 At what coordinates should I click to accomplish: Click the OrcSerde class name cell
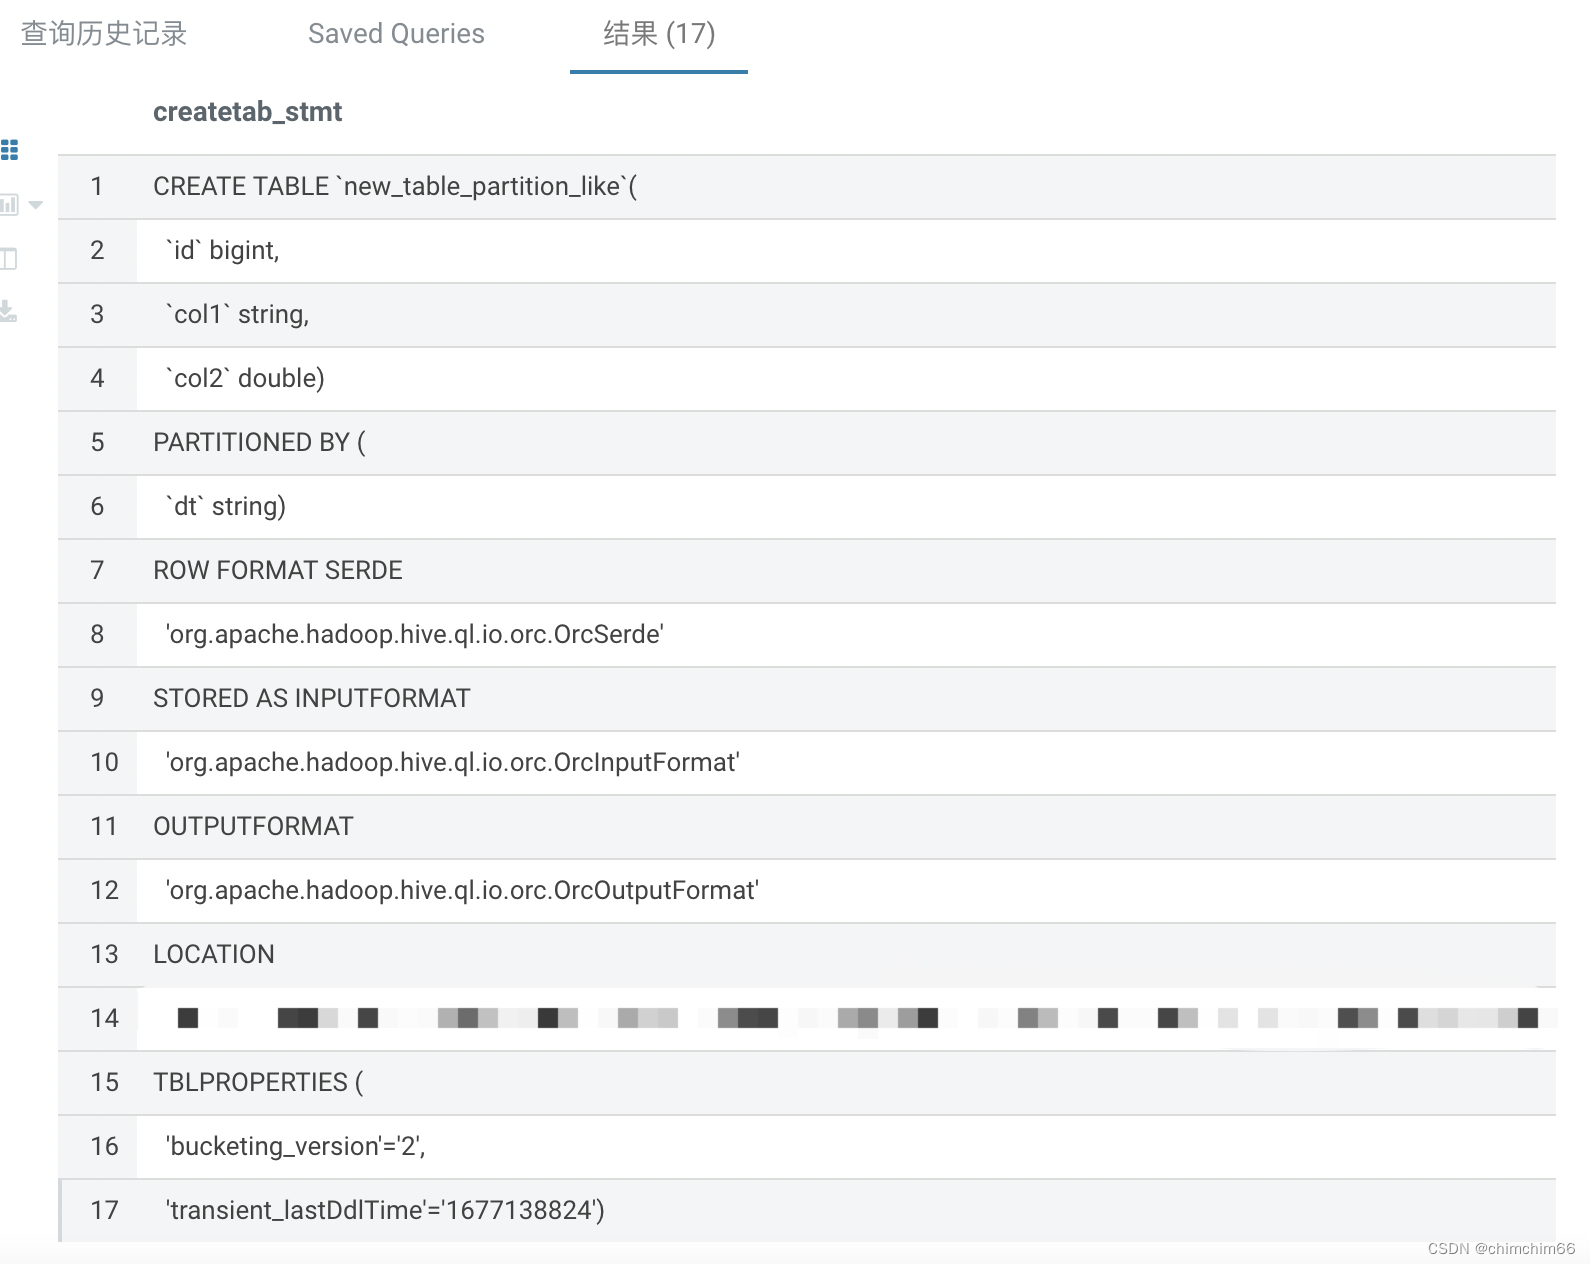point(414,634)
